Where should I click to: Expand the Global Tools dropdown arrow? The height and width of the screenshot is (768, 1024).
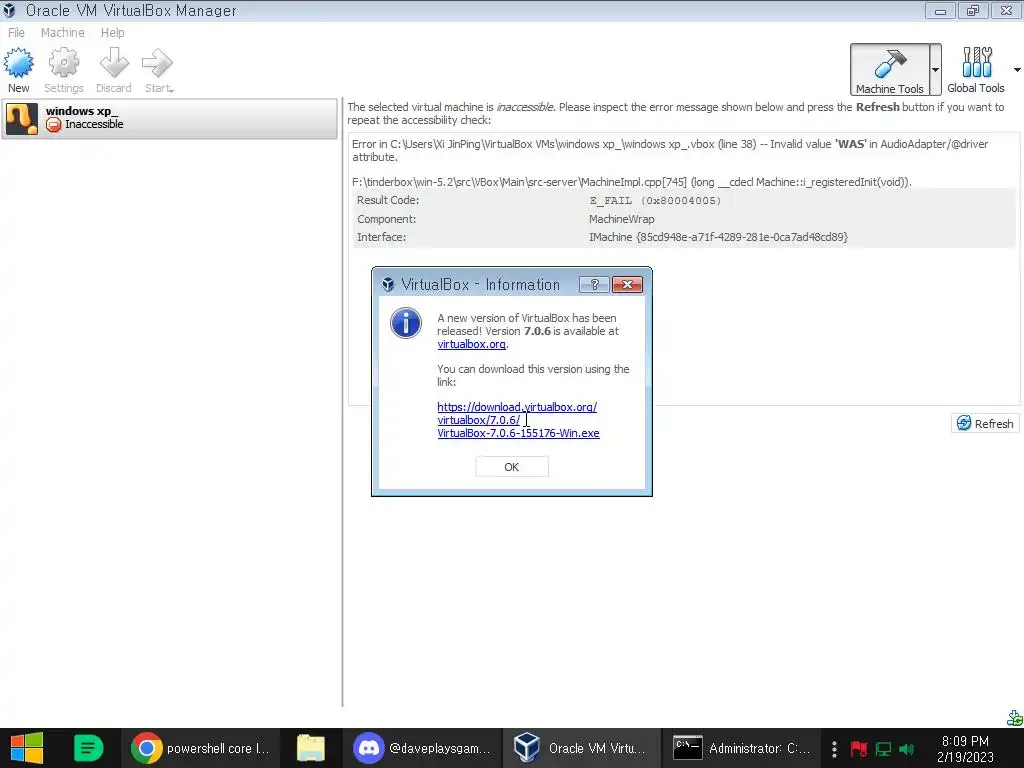coord(1017,69)
